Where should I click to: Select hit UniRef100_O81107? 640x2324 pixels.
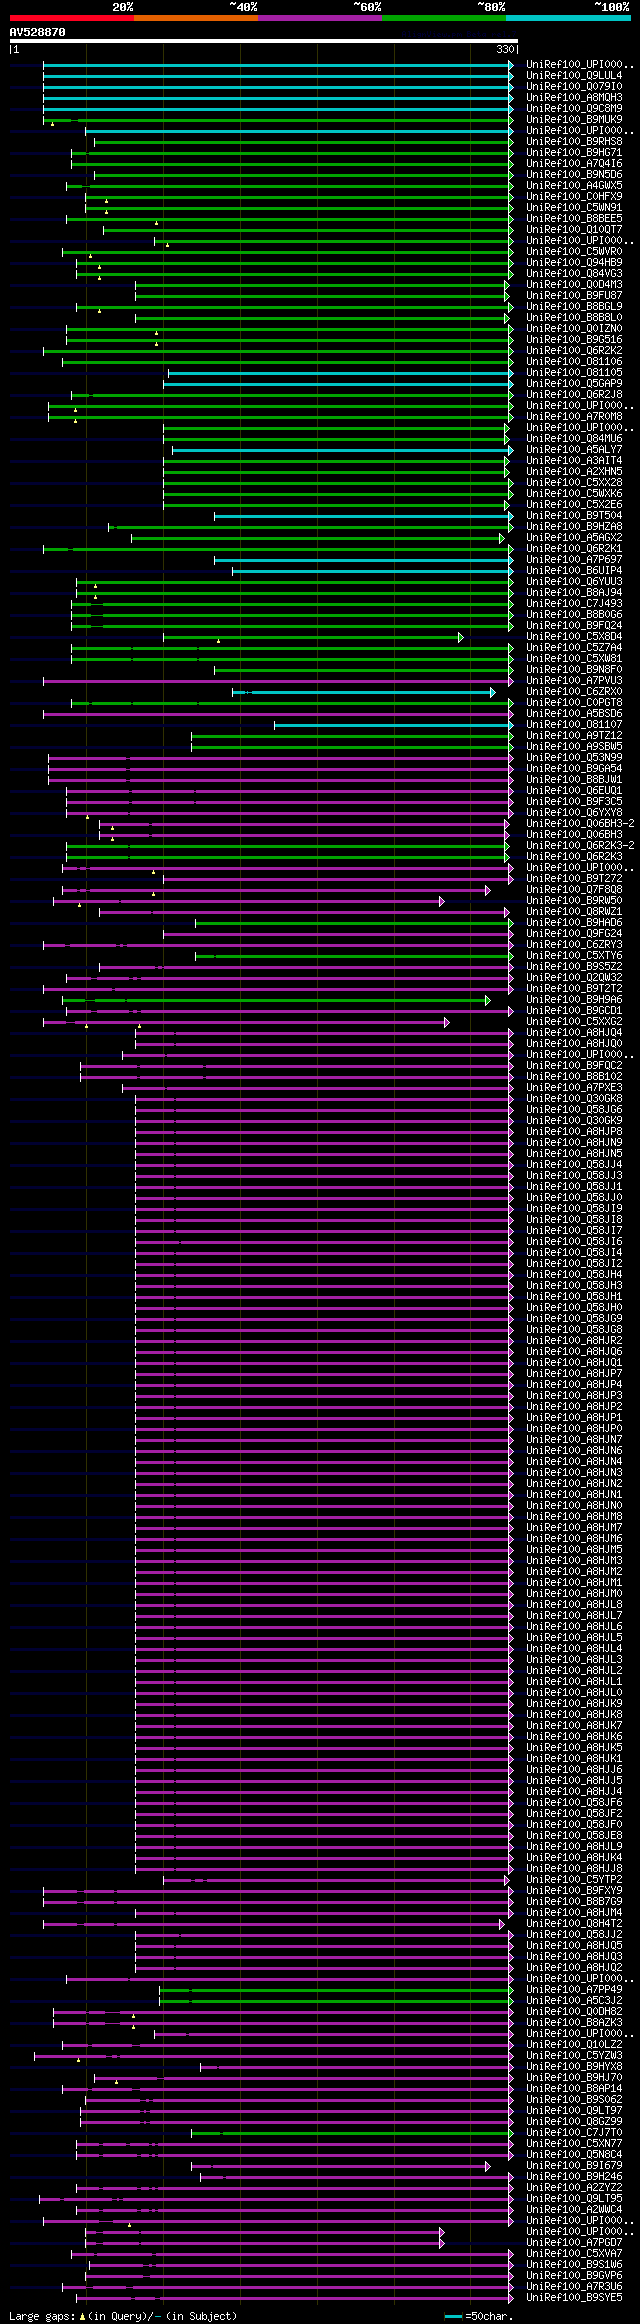pos(574,724)
